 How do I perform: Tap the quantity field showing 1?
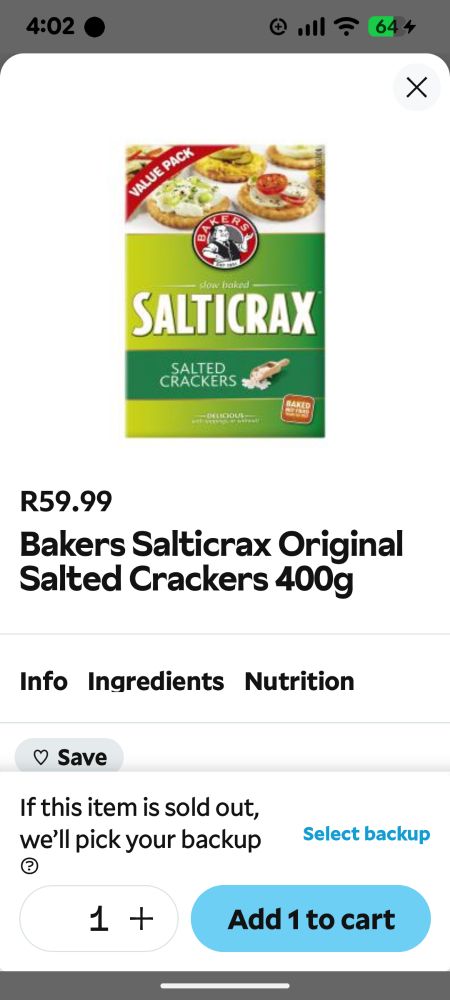click(99, 918)
